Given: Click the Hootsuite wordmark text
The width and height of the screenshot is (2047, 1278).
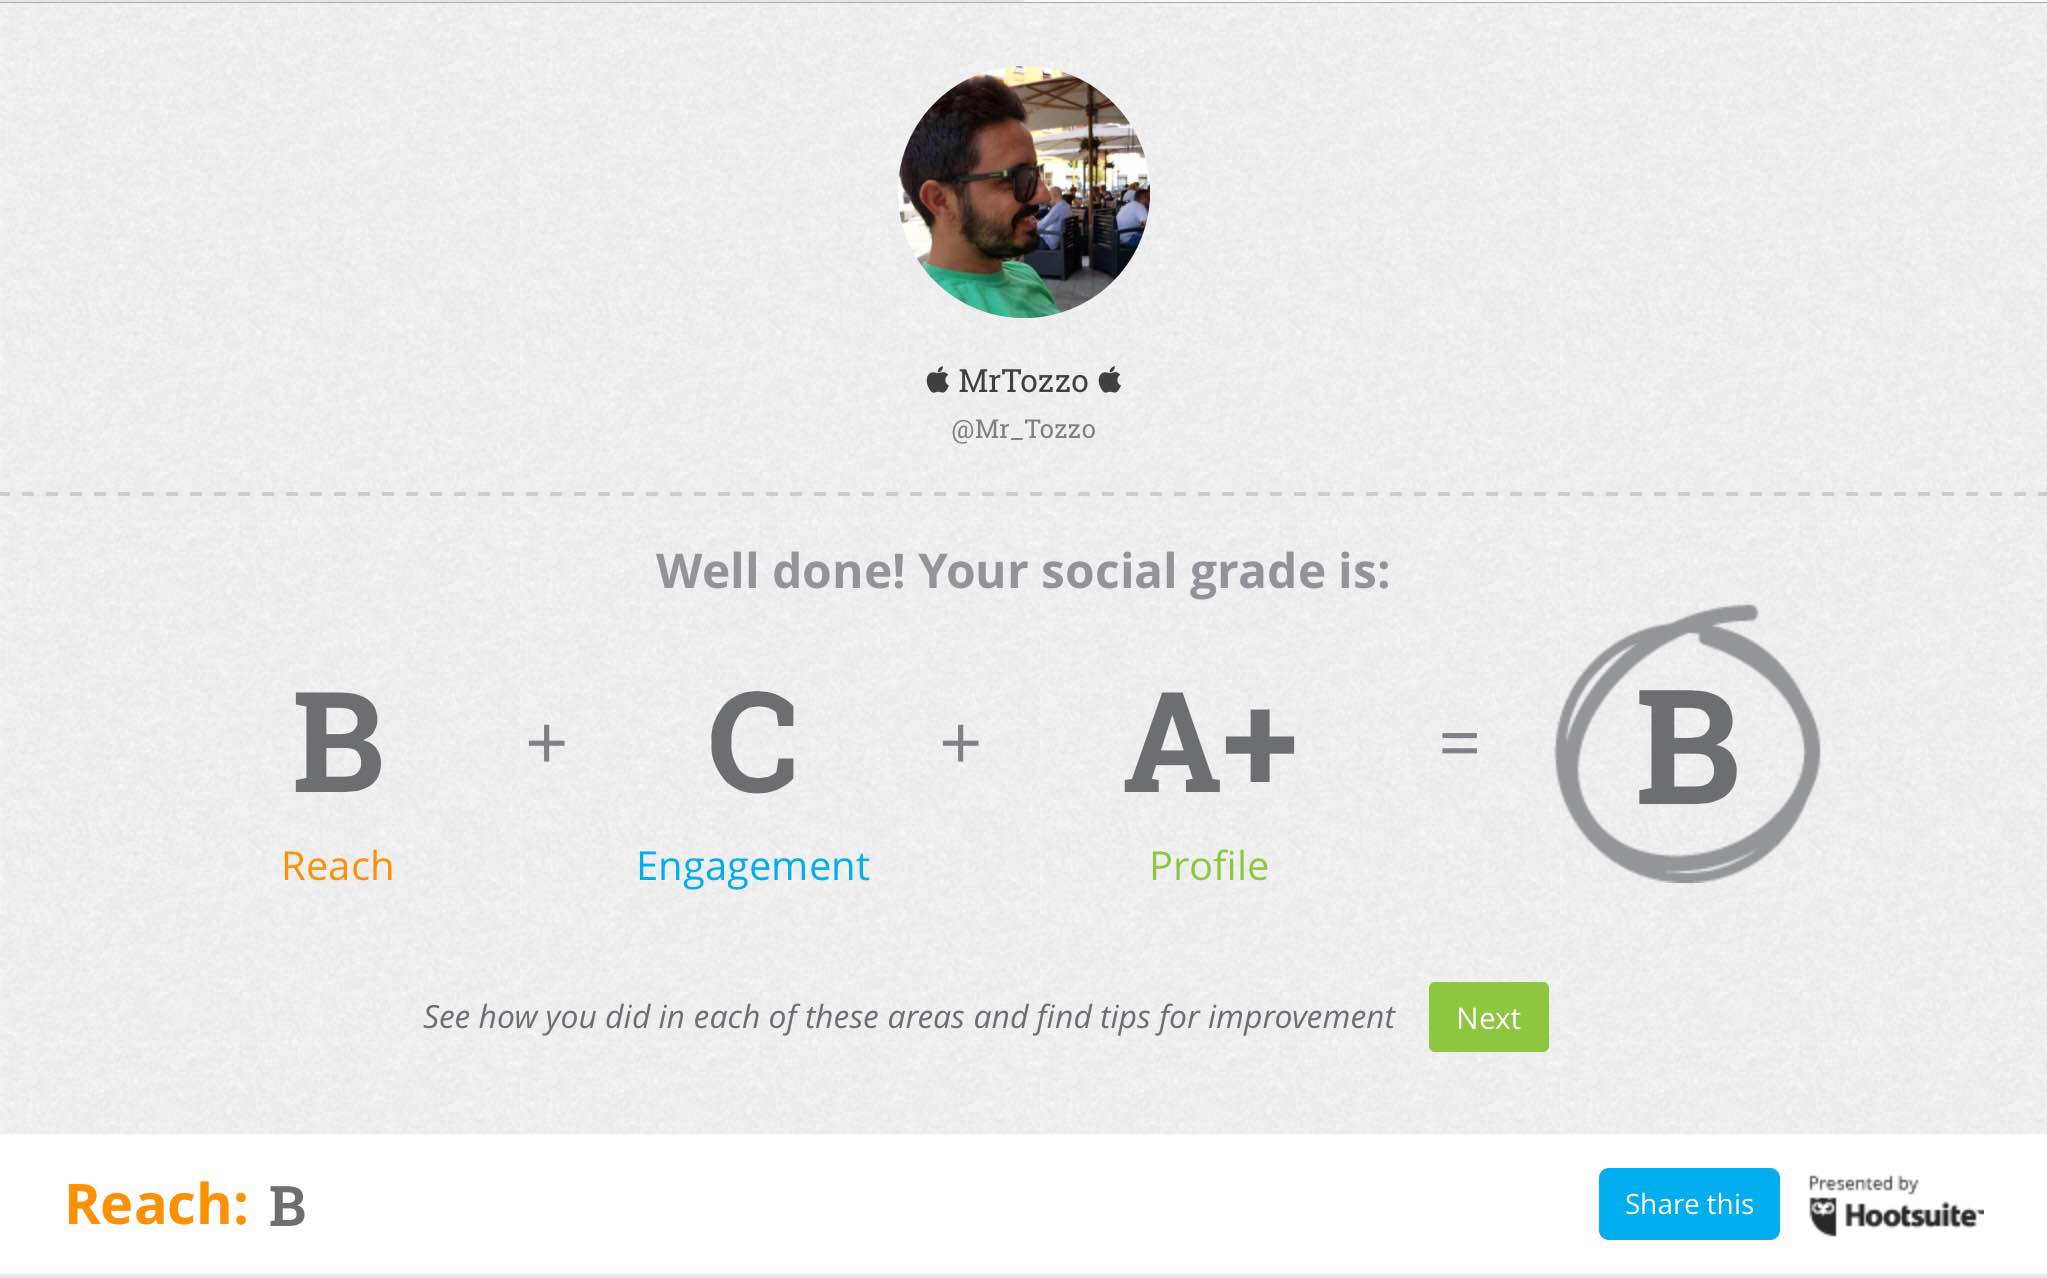Looking at the screenshot, I should [x=1912, y=1216].
